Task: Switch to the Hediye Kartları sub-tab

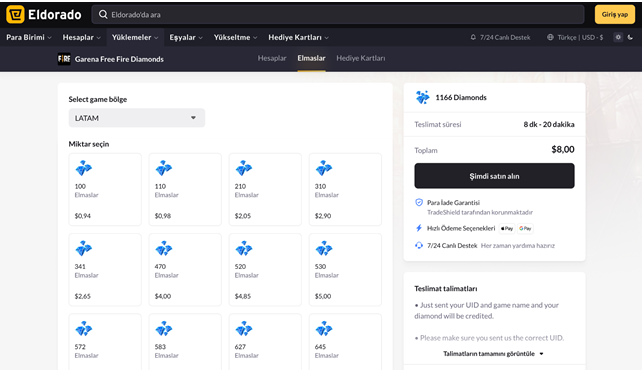Action: click(360, 58)
